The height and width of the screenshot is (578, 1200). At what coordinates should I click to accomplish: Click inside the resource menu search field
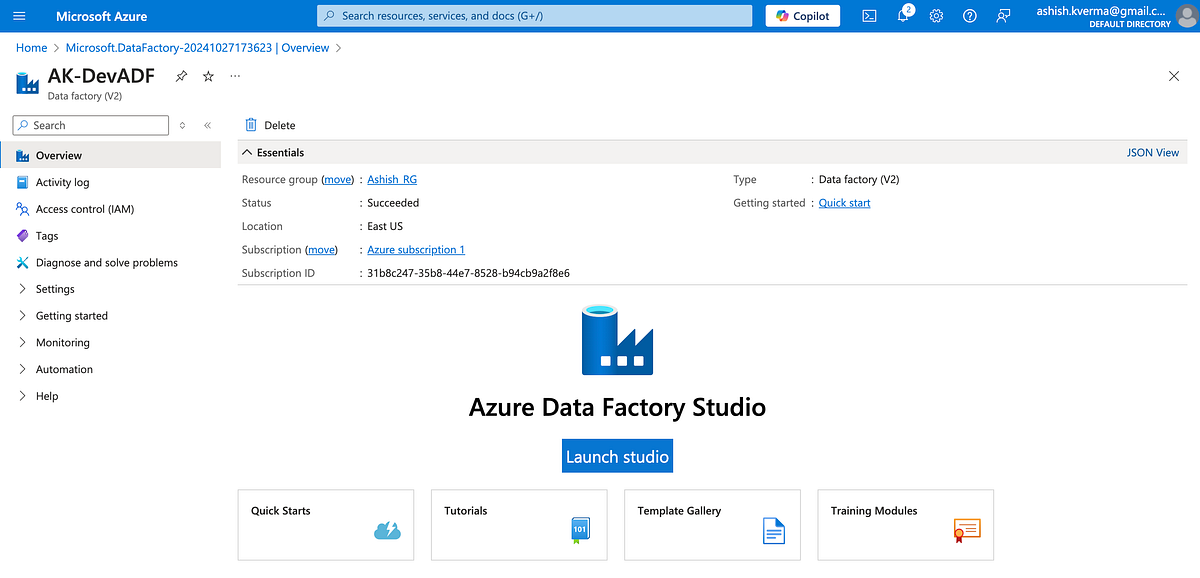[90, 125]
